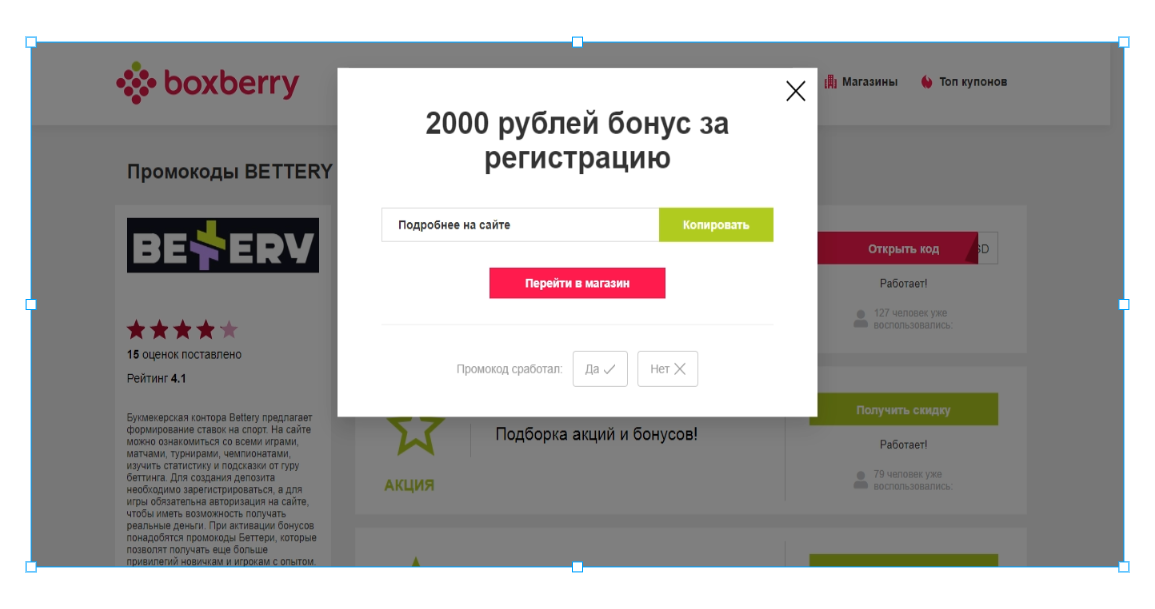Click the user icon beside 79 человек
Image resolution: width=1155 pixels, height=609 pixels.
860,480
